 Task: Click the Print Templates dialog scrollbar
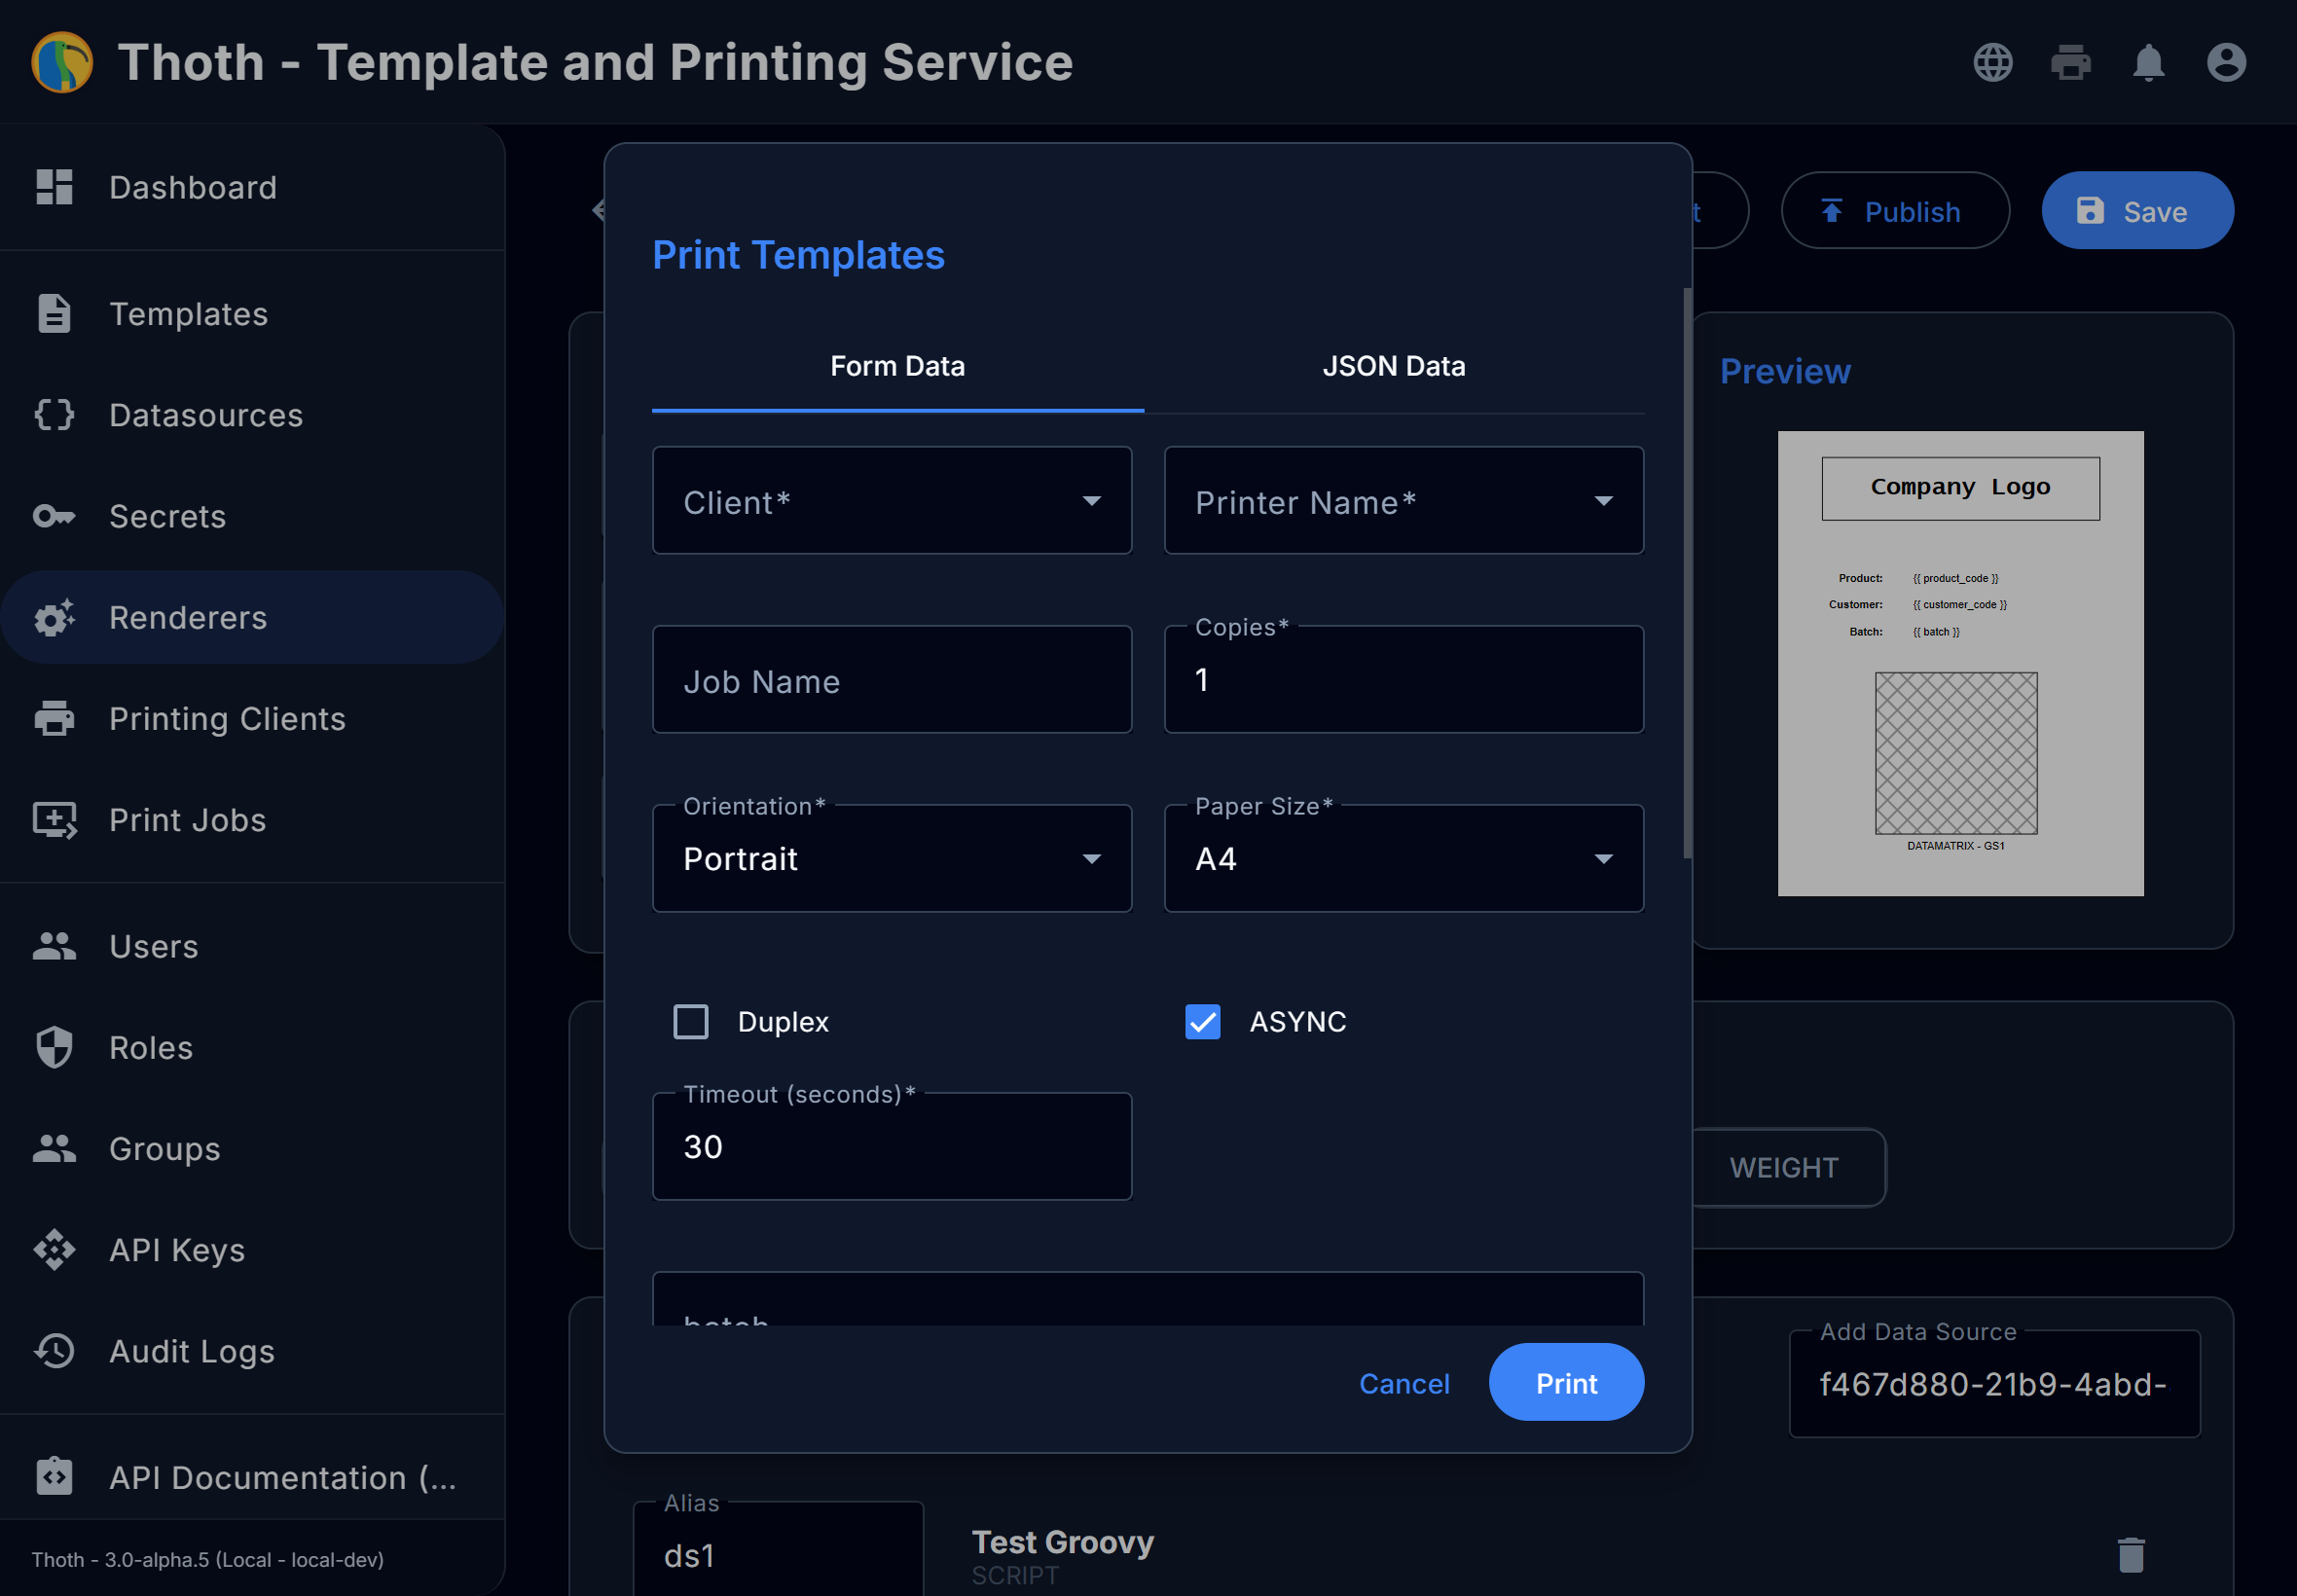coord(1687,573)
